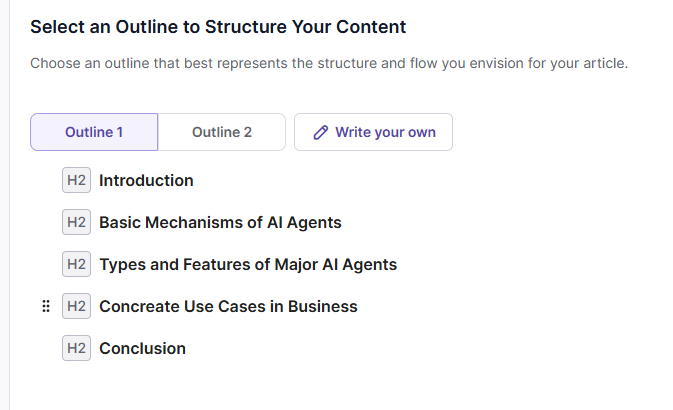Viewport: 673px width, 410px height.
Task: Click 'AI Agents' in the second heading
Action: point(304,223)
